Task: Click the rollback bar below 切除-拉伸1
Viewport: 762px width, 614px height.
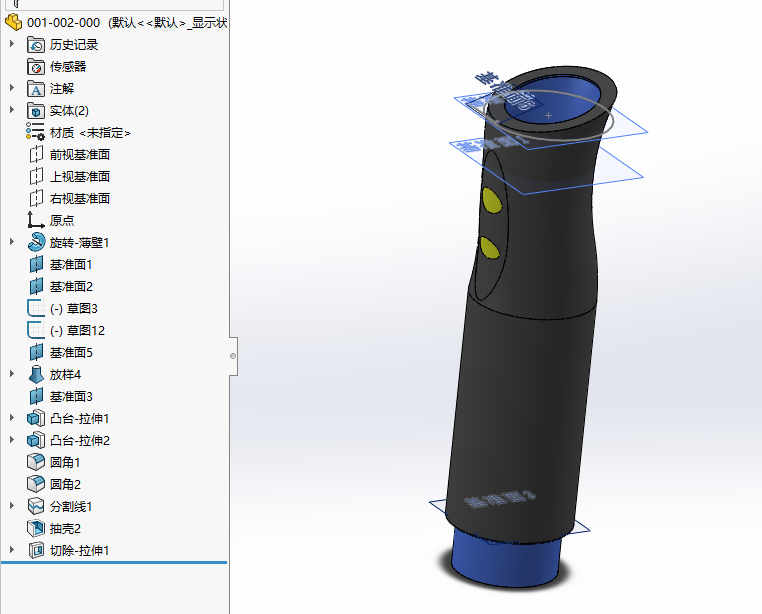Action: pos(114,562)
